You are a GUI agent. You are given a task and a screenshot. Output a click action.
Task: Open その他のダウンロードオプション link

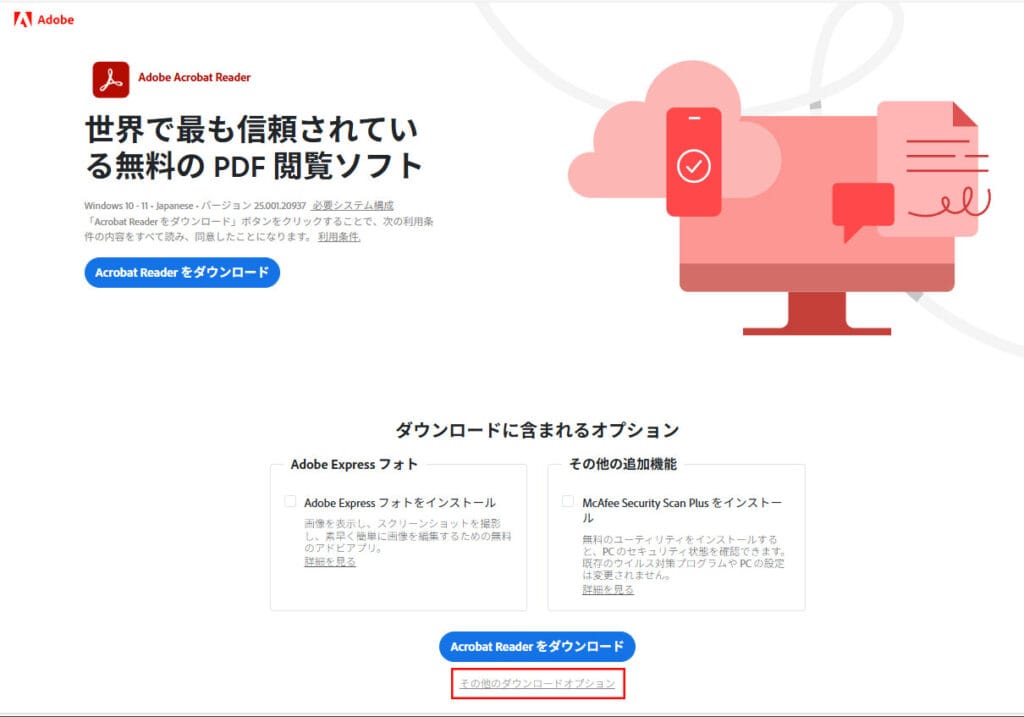coord(537,683)
